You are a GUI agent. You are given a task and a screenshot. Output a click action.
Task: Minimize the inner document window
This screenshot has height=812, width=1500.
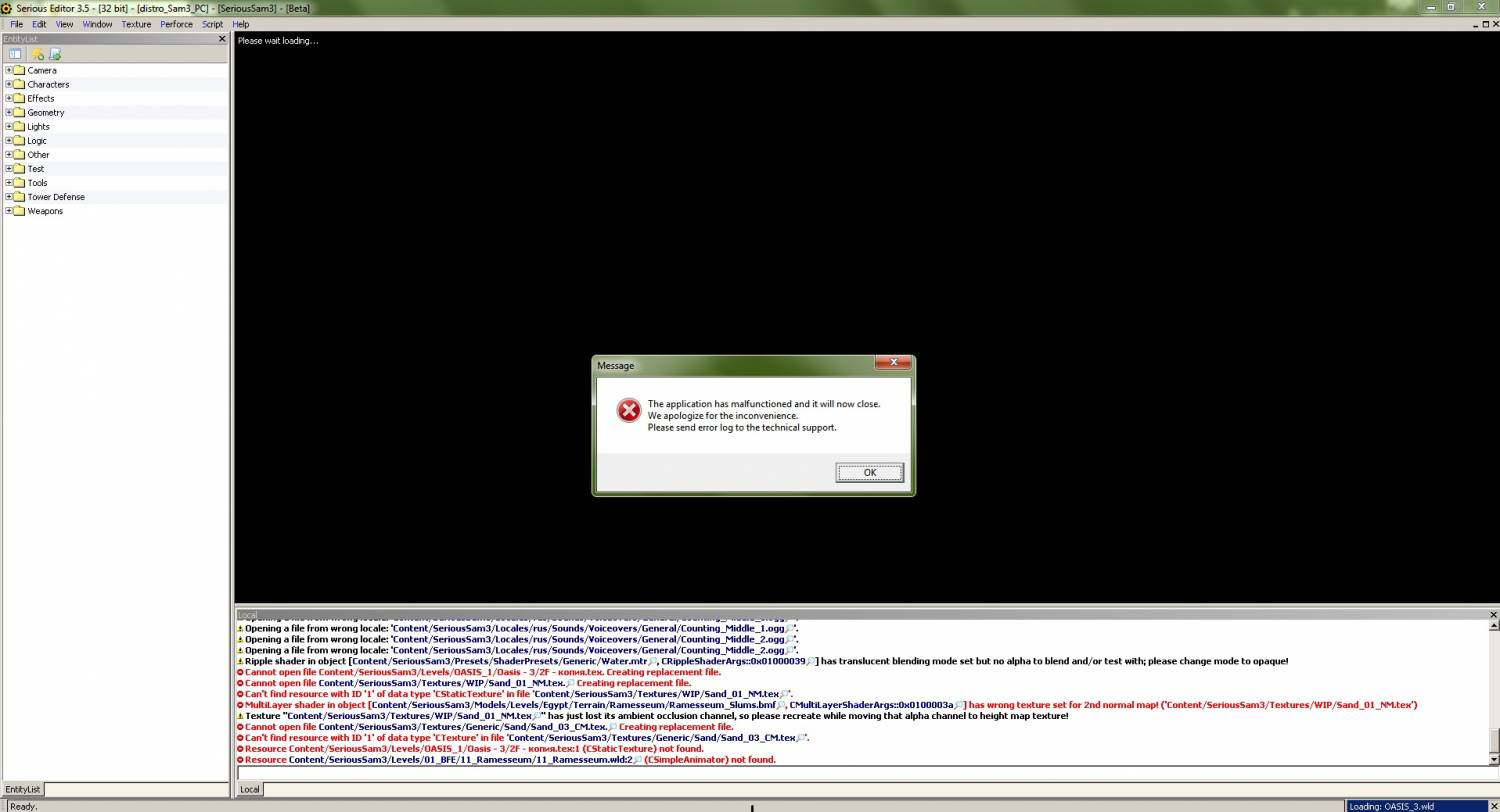pos(1474,24)
